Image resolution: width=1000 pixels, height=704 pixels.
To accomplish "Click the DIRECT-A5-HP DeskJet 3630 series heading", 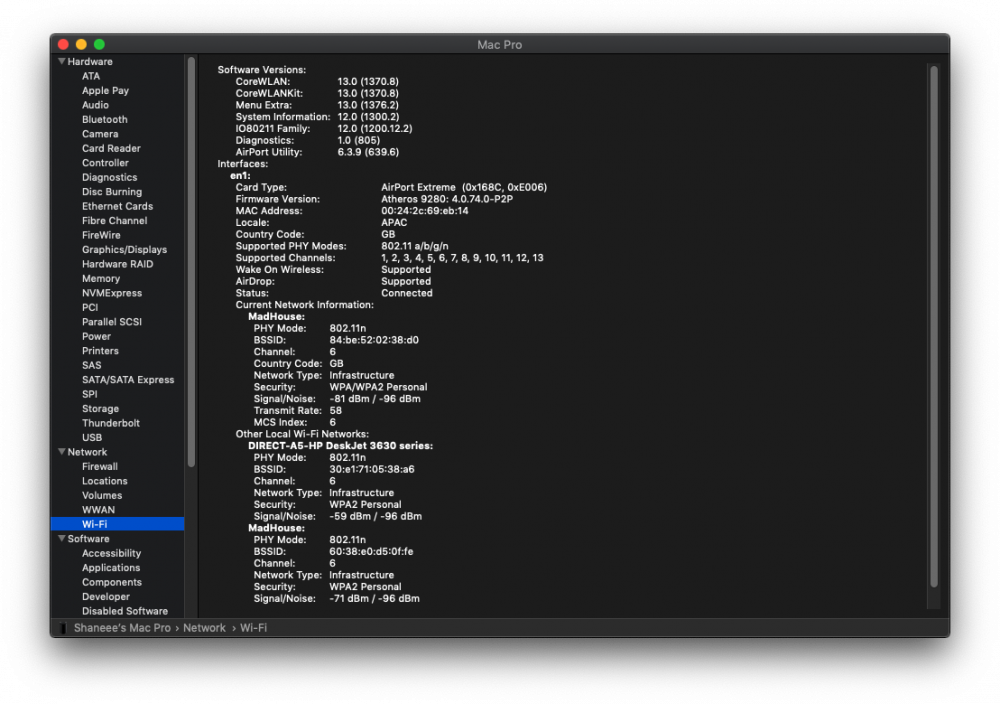I will [341, 445].
